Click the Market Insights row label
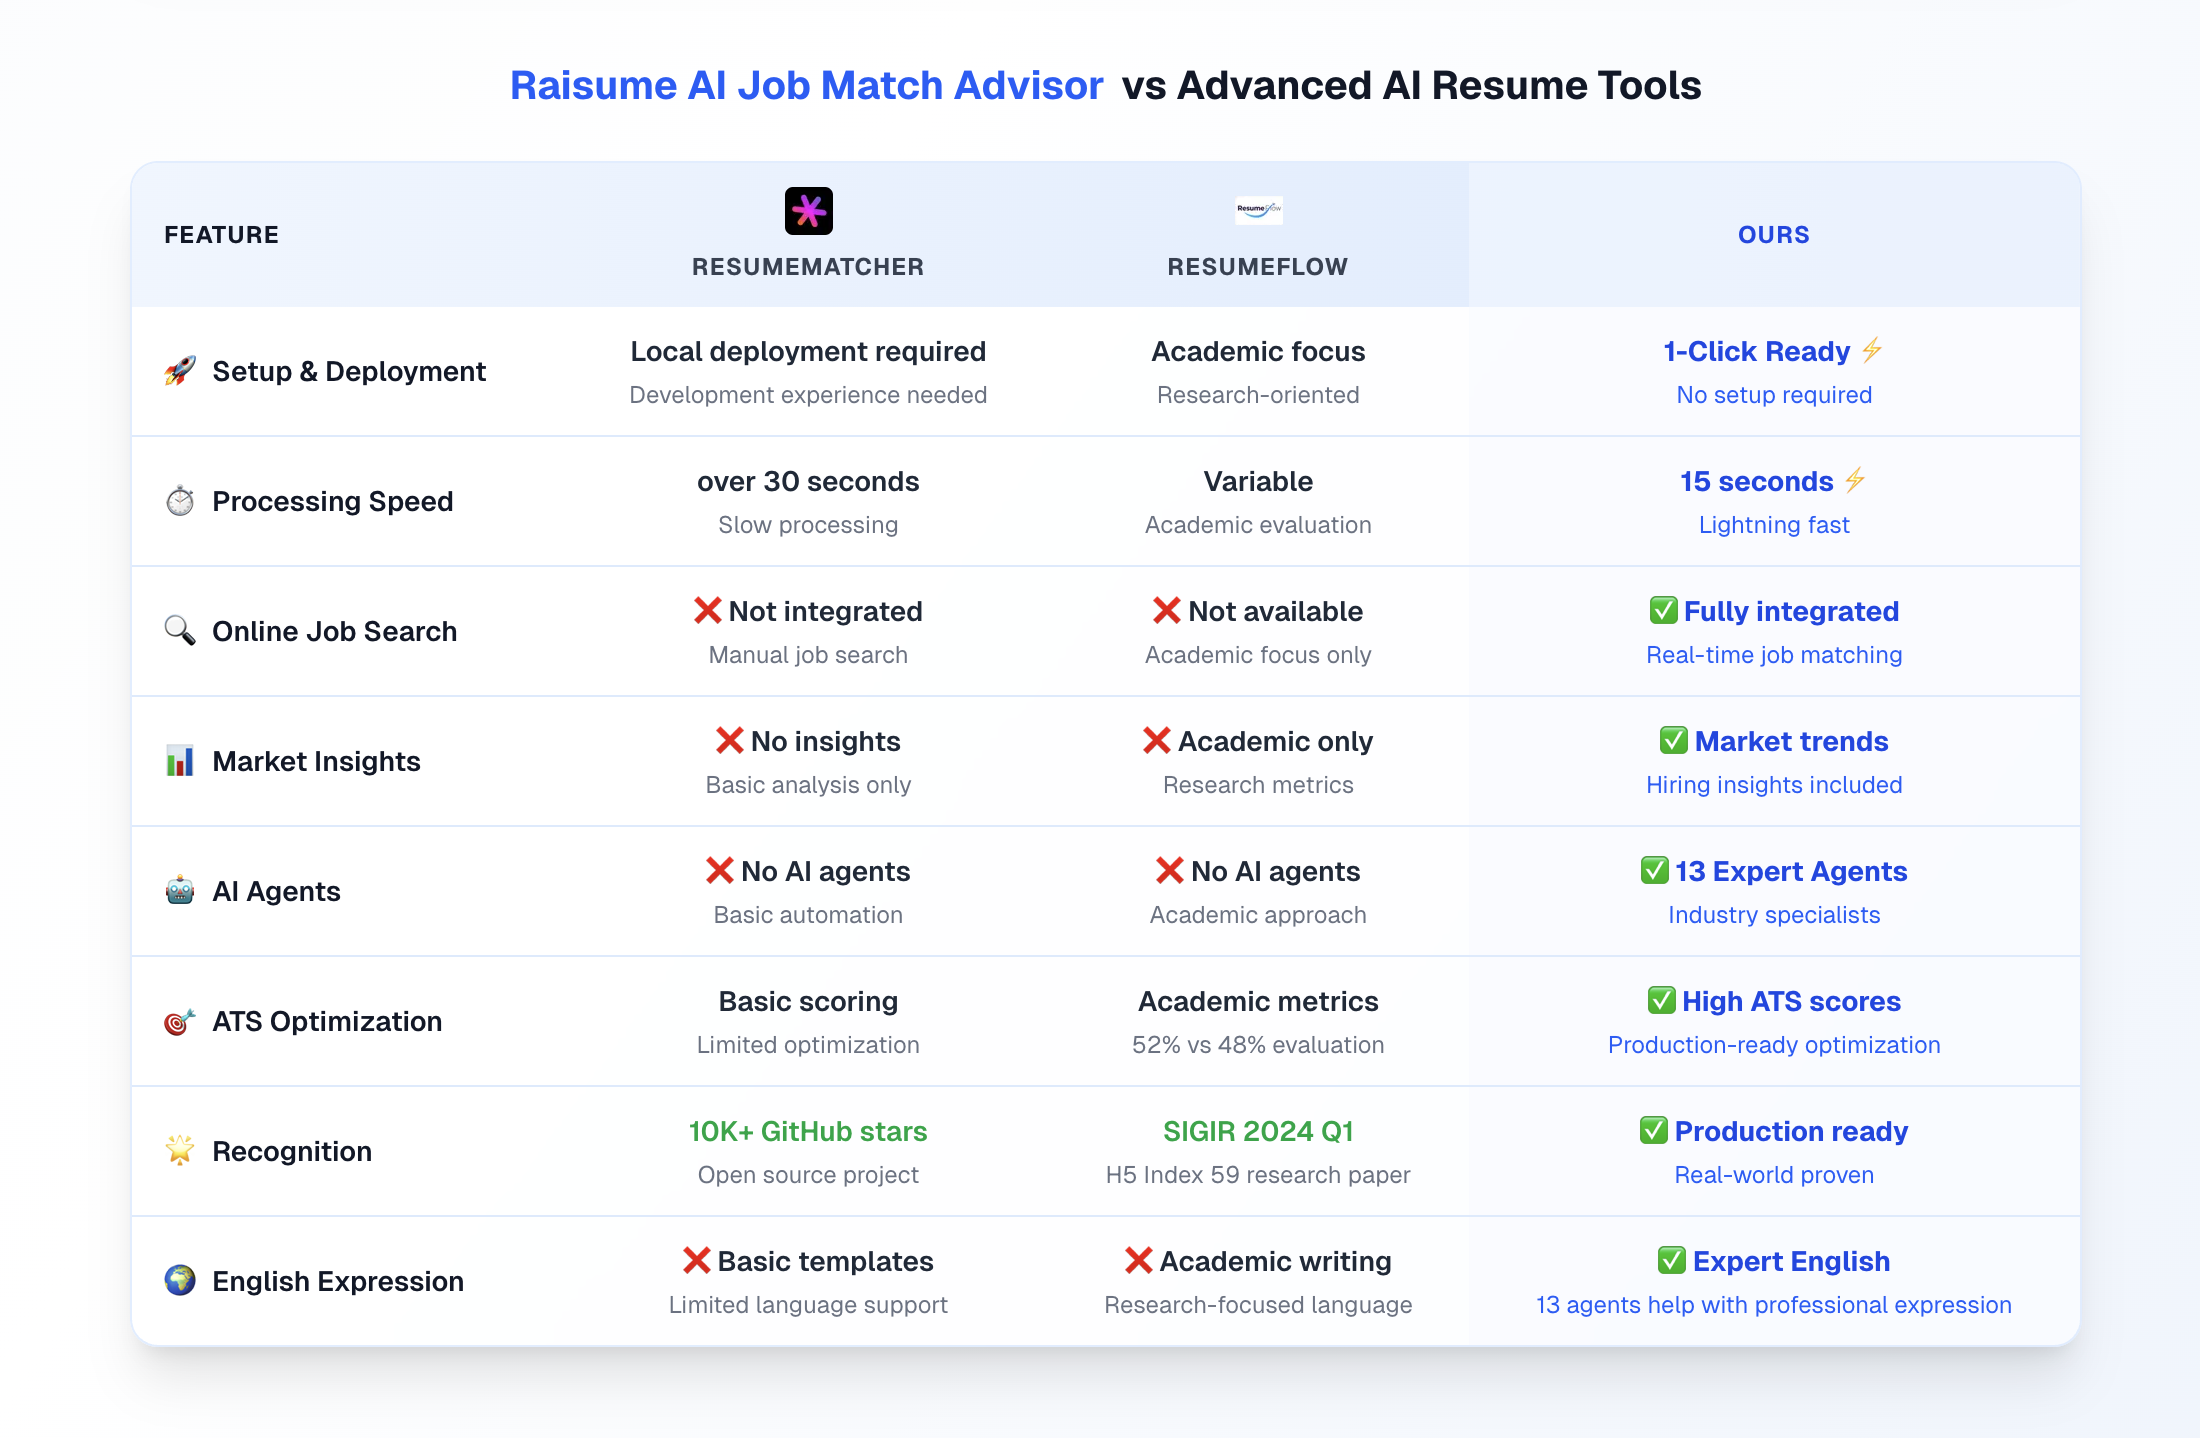Screen dimensions: 2200x1438 click(x=316, y=762)
